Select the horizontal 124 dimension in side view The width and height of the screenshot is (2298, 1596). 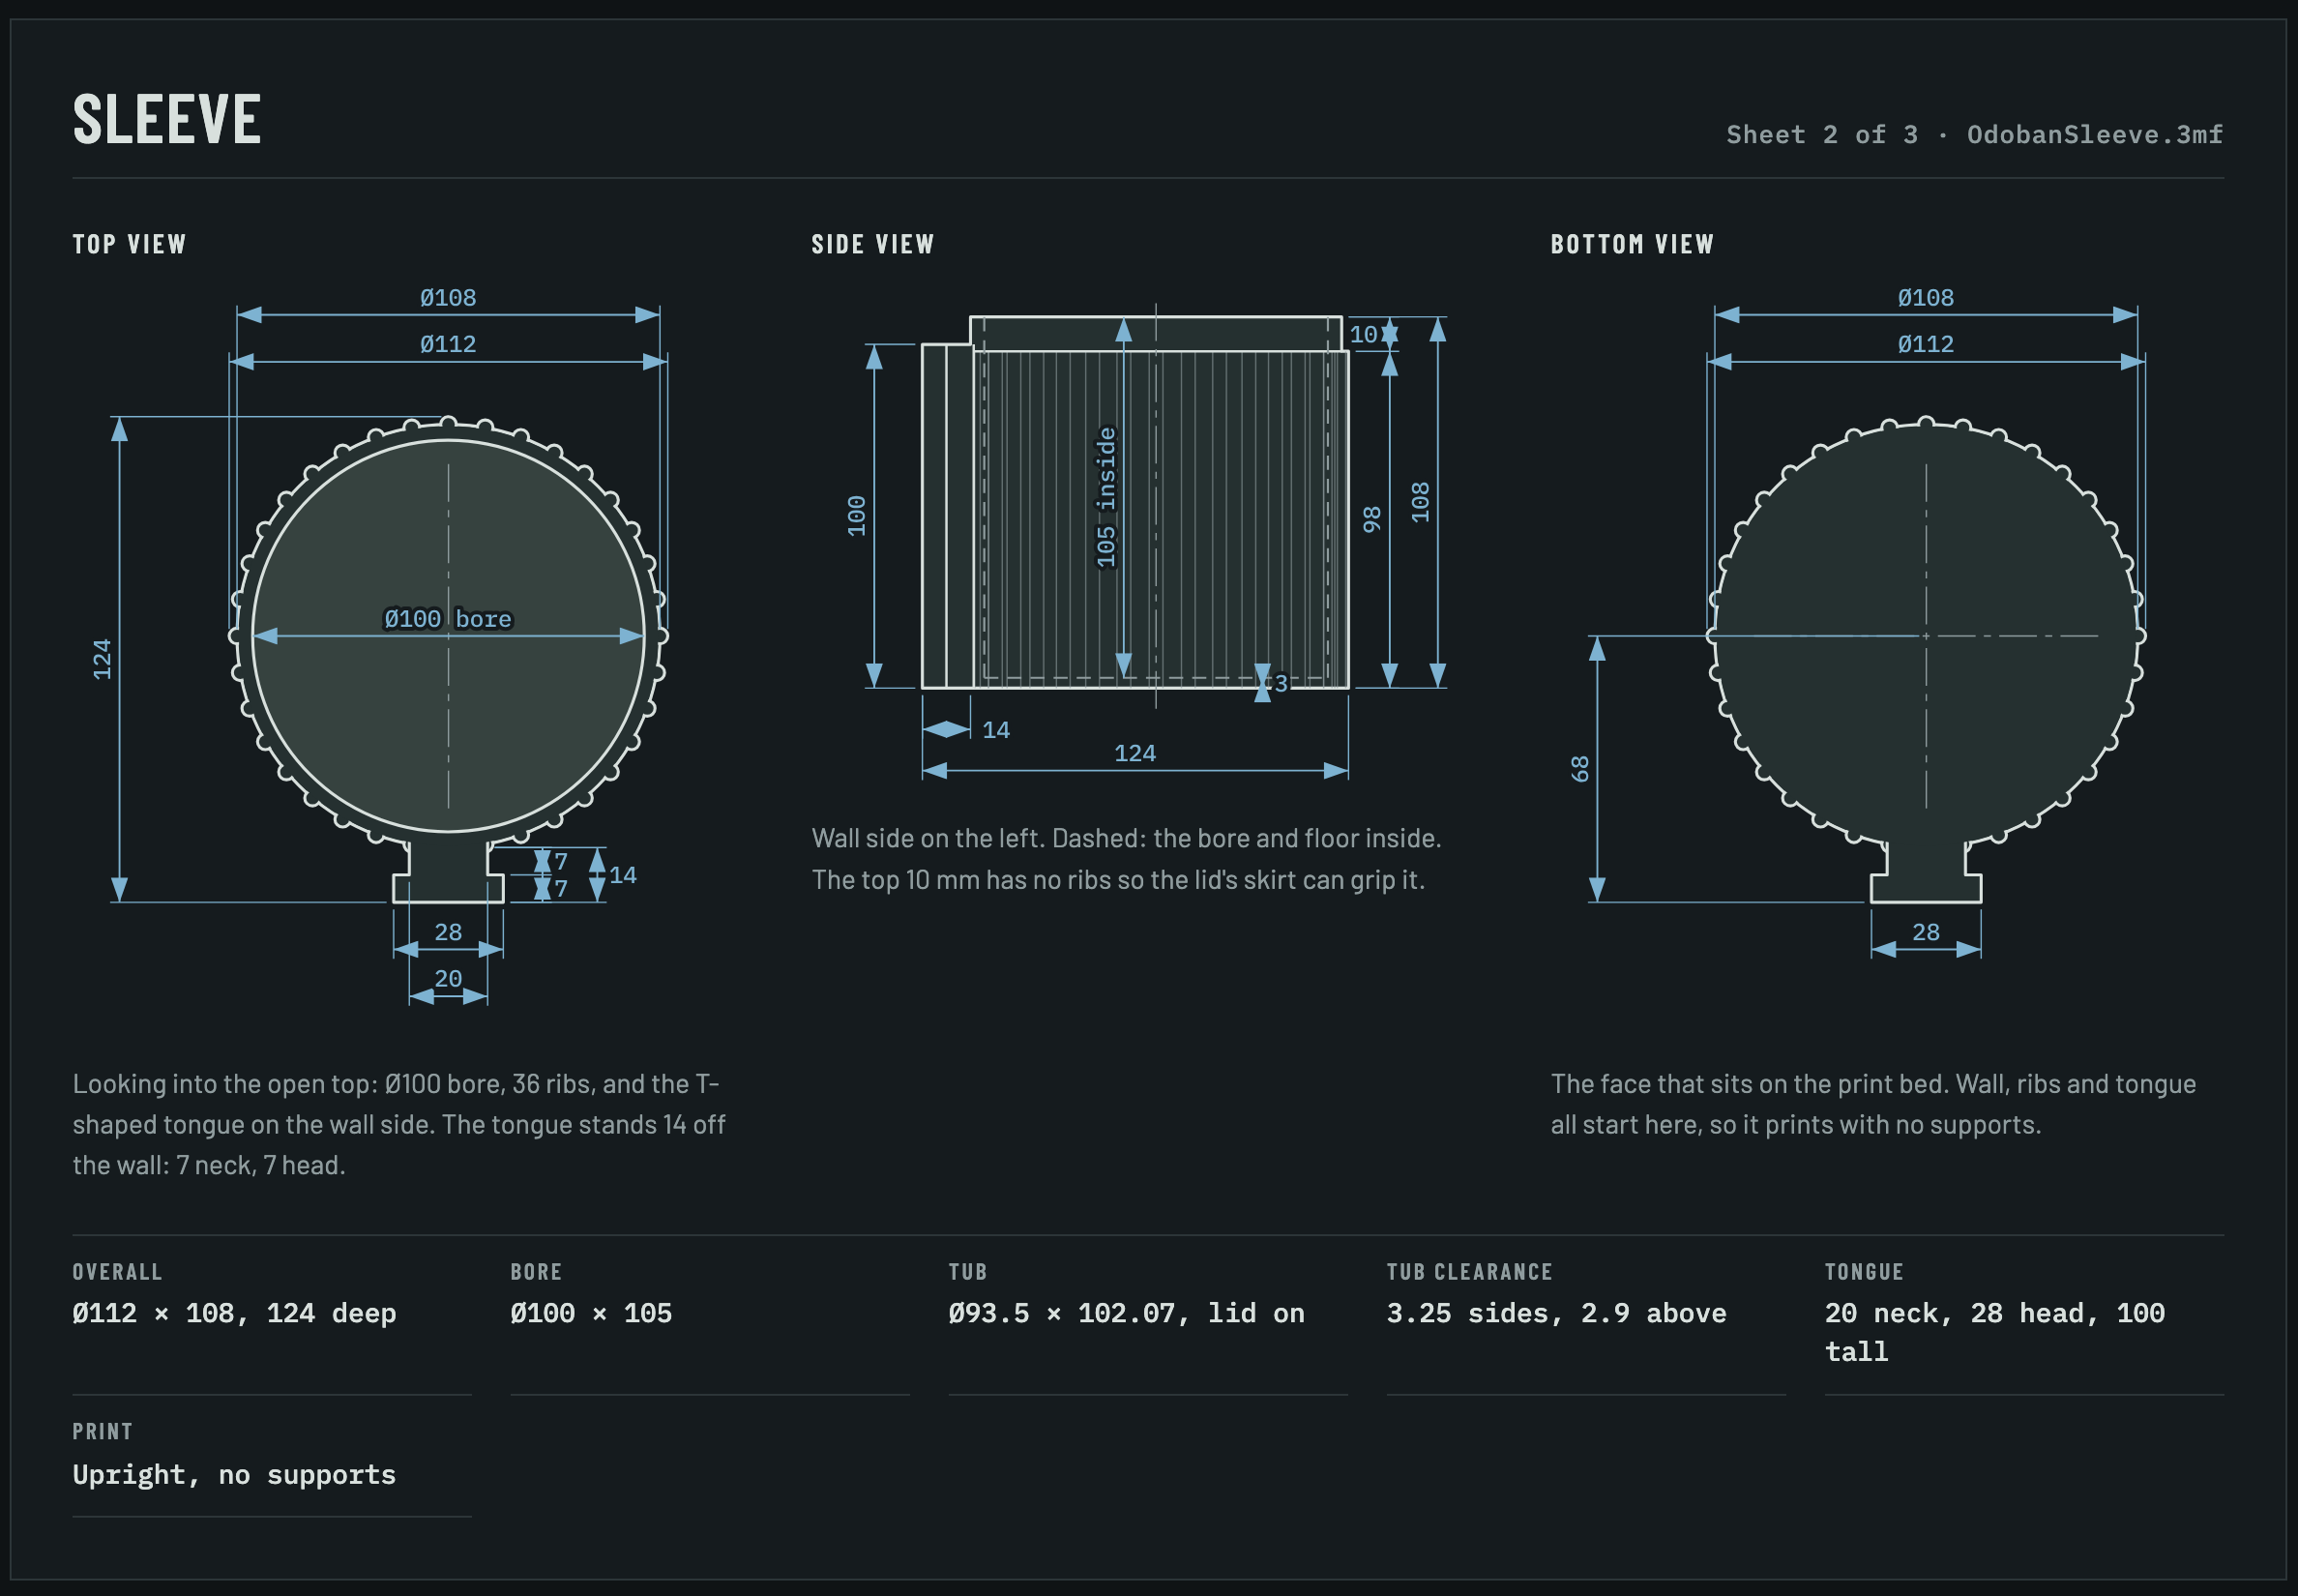pos(1135,753)
